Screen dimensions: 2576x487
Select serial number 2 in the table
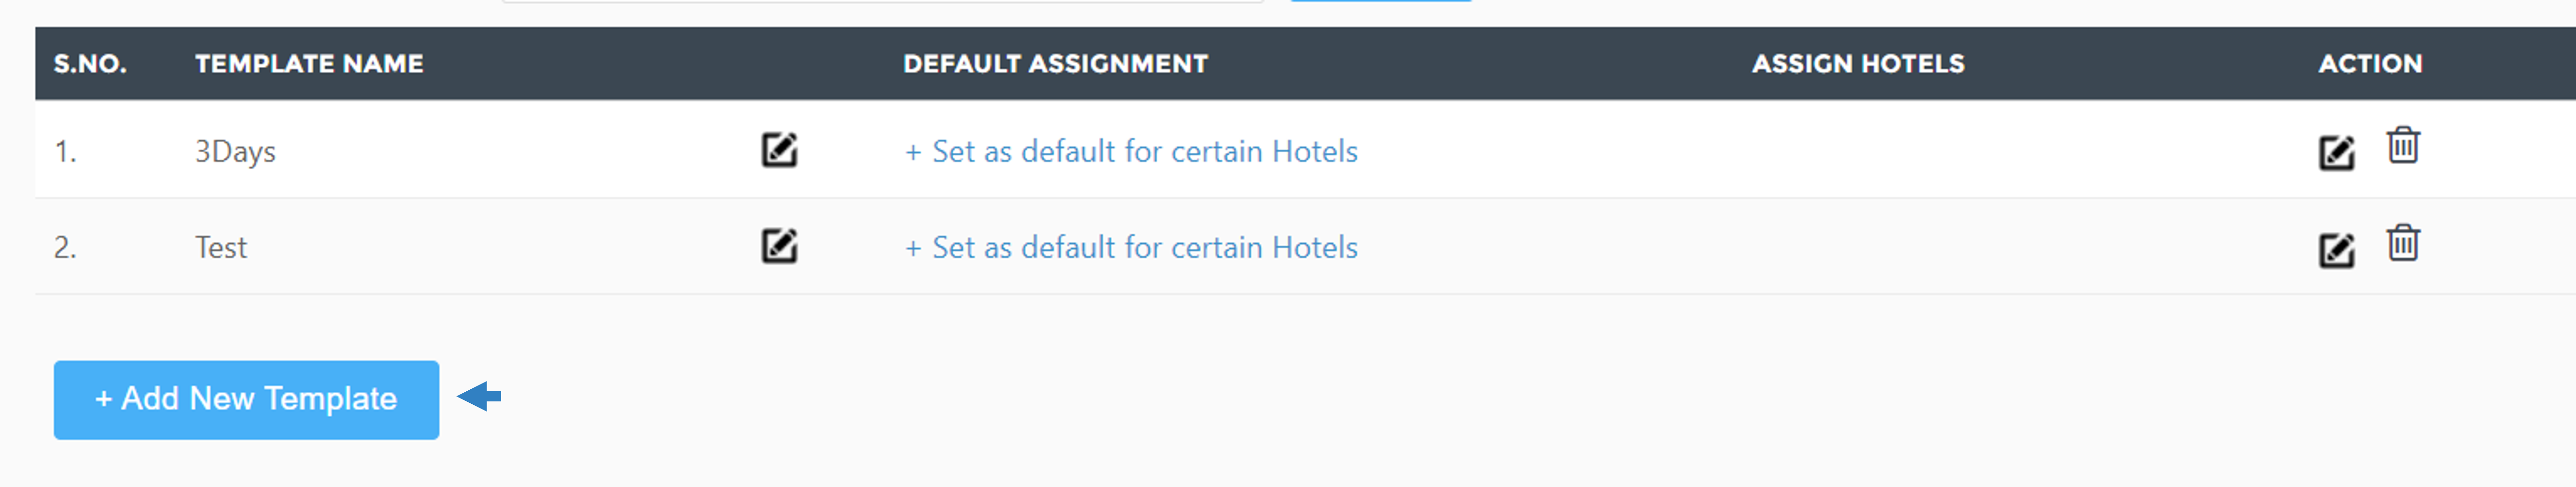click(x=65, y=247)
